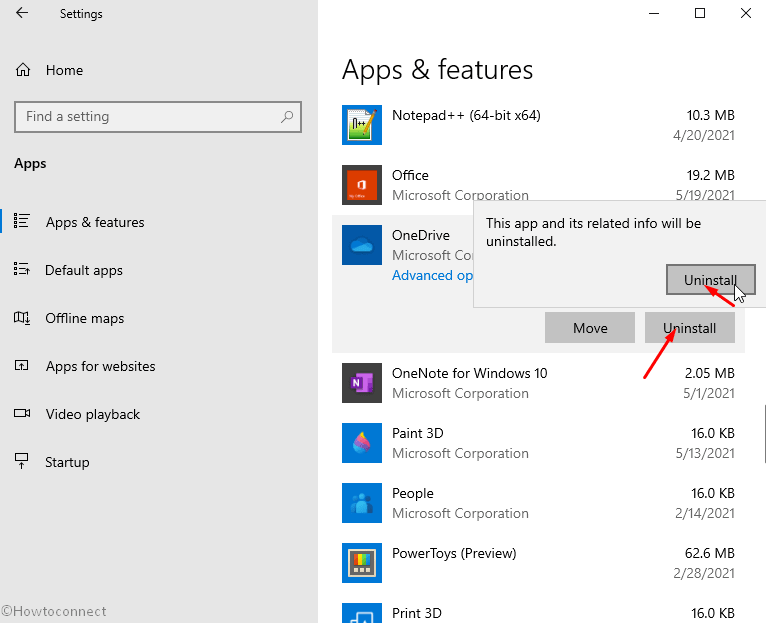Image resolution: width=766 pixels, height=623 pixels.
Task: Click the 10.3 MB size of Notepad++
Action: (710, 115)
